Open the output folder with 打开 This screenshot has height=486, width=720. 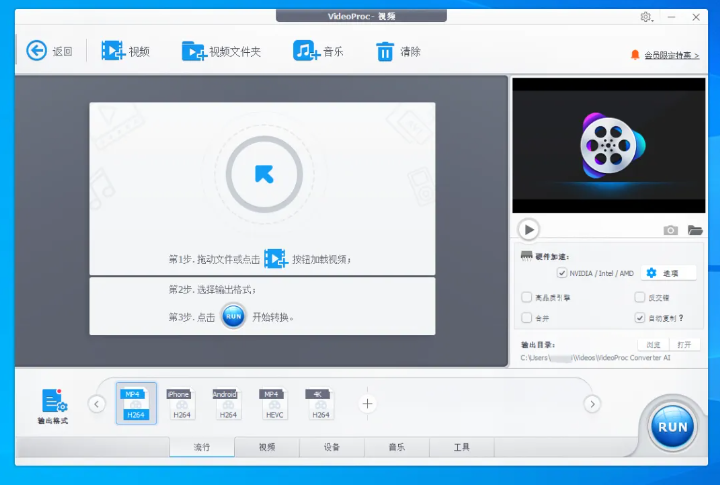[684, 345]
